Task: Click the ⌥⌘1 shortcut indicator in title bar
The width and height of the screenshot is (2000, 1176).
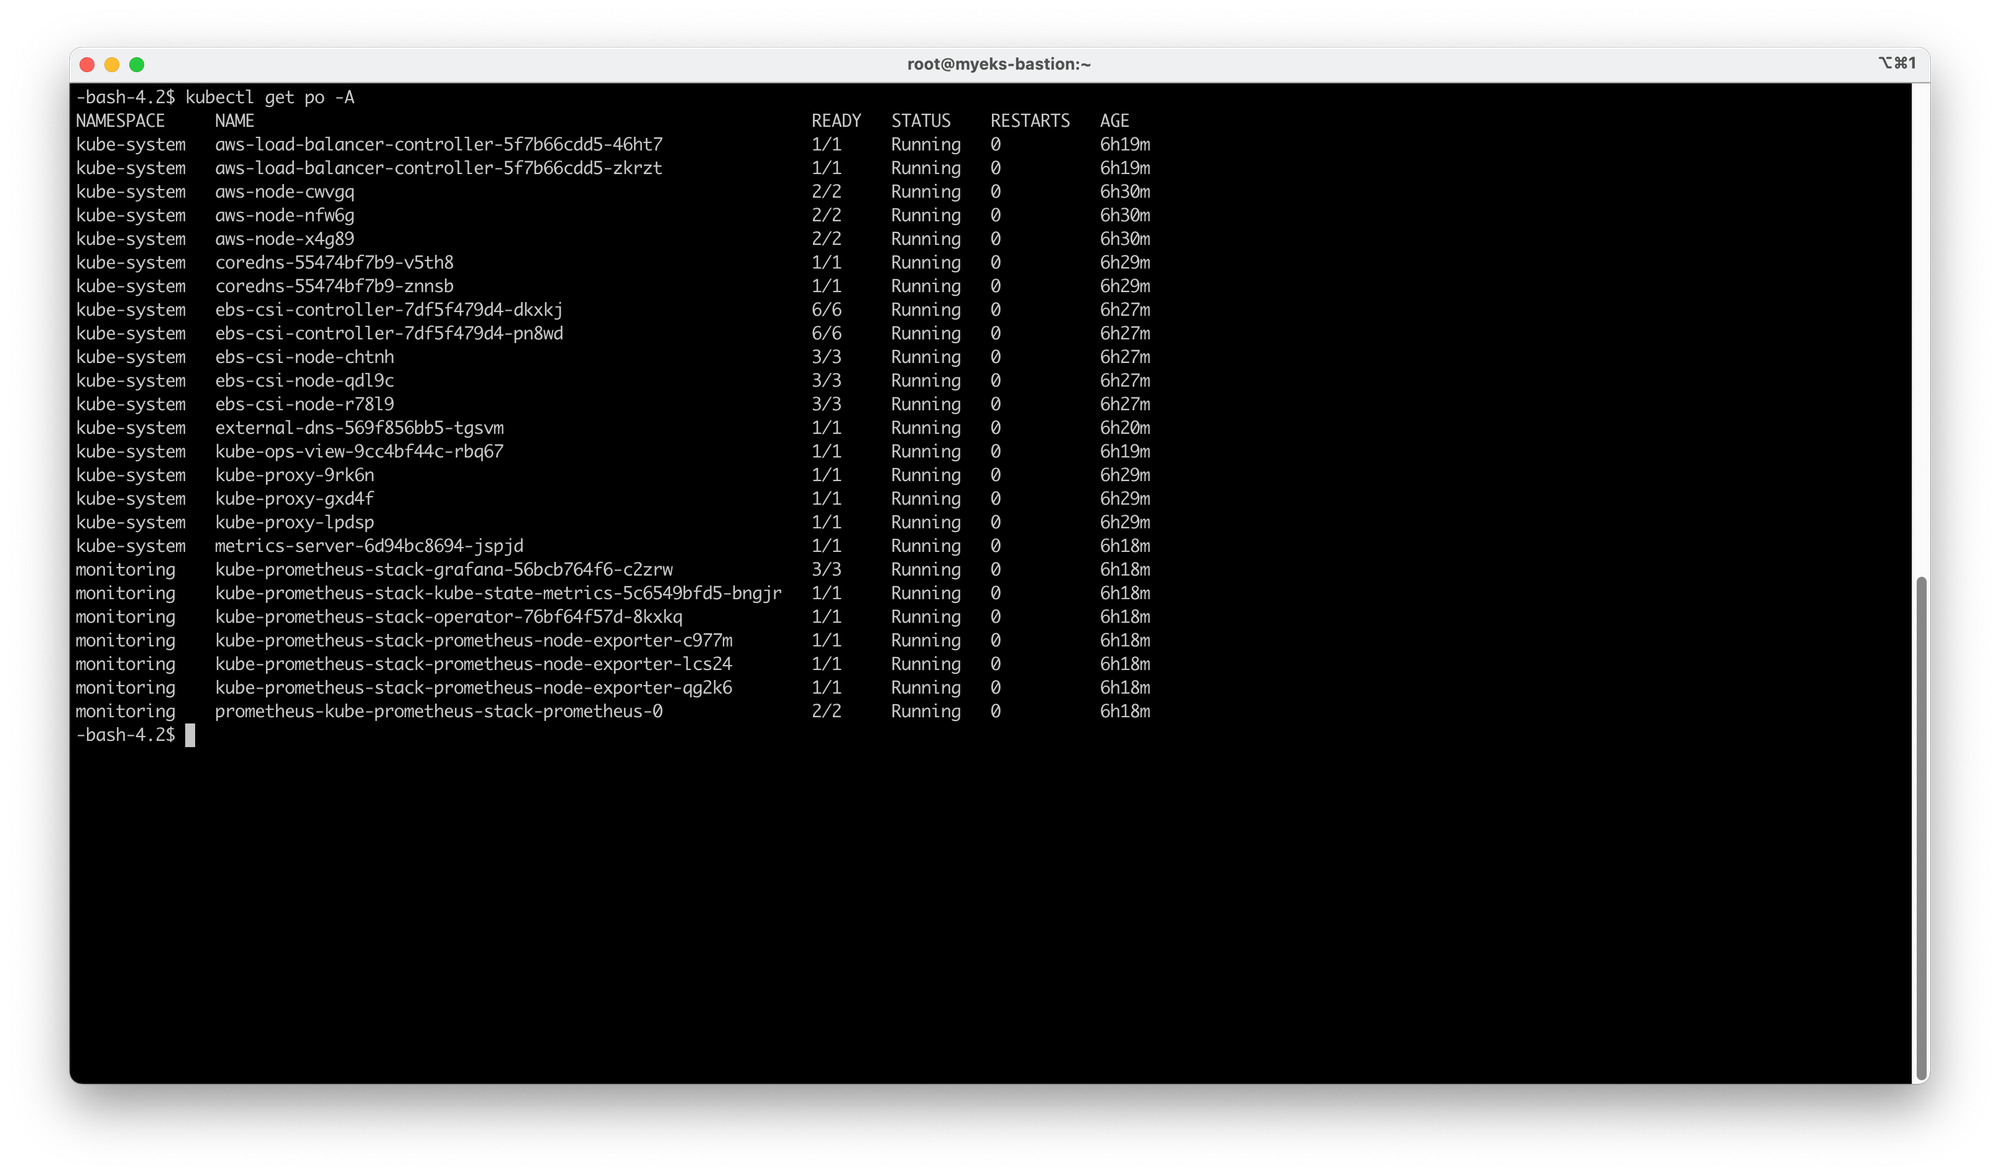Action: point(1896,63)
